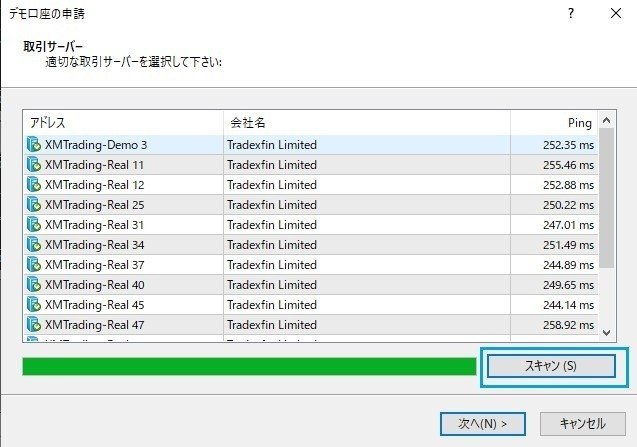
Task: Click the 252.35 ms ping value
Action: [x=568, y=145]
